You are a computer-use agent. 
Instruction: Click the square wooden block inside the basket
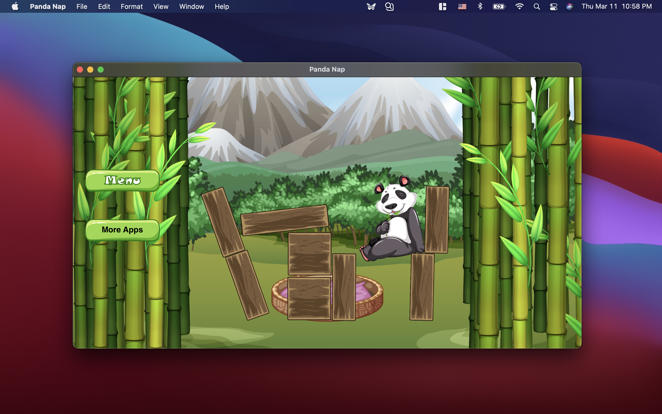click(x=309, y=298)
